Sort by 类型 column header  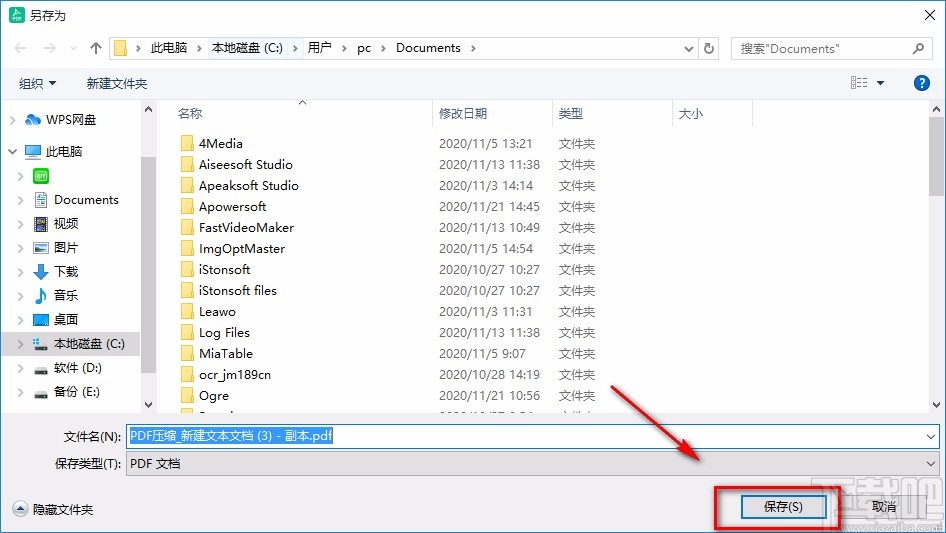coord(570,113)
